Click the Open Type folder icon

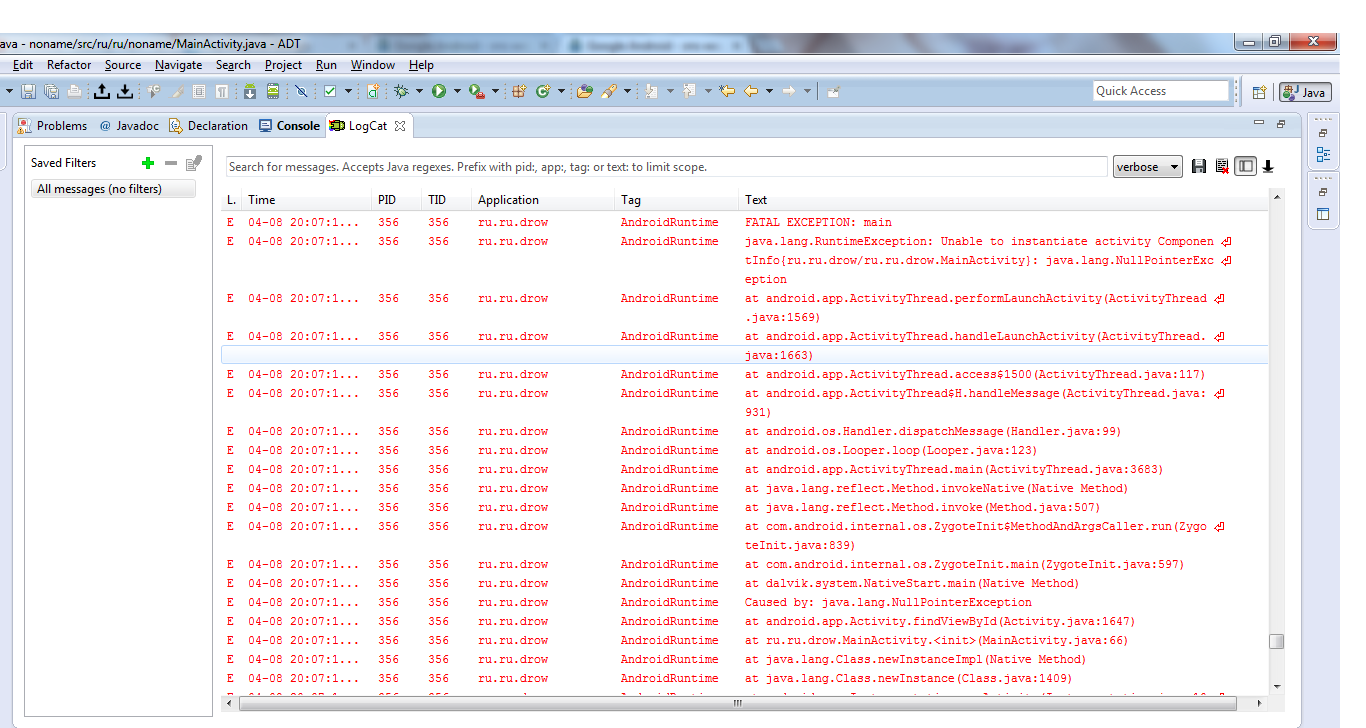click(x=585, y=91)
